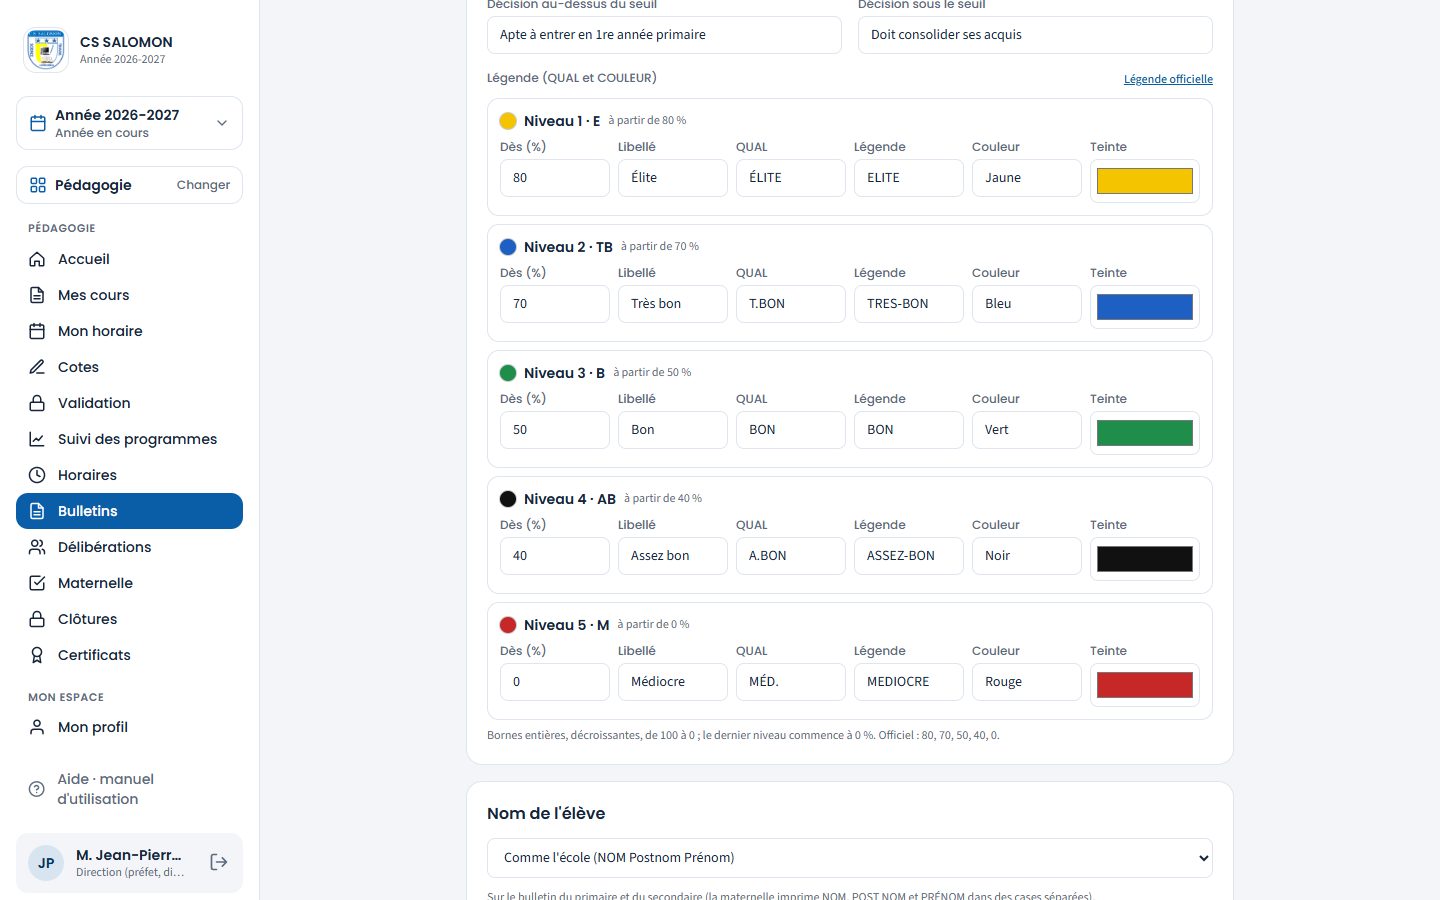The image size is (1440, 900).
Task: Click the Pédagogie grid module icon
Action: coord(38,185)
